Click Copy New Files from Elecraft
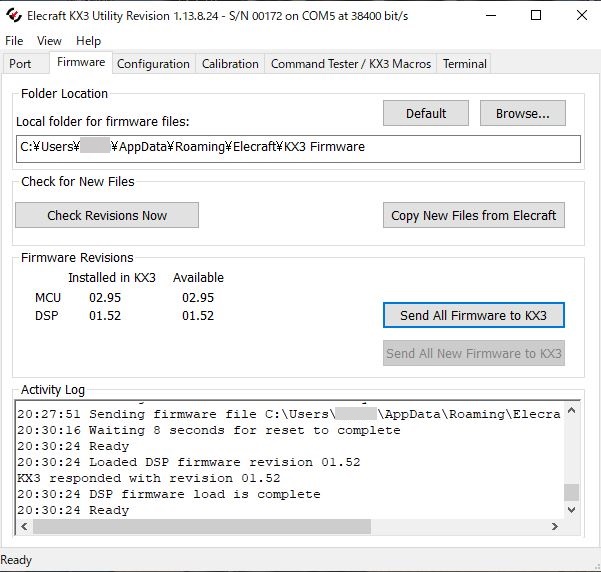The image size is (601, 572). 474,215
